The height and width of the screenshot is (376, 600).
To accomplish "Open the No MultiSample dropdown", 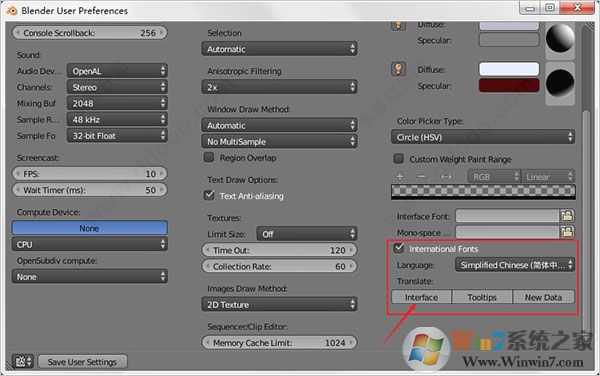I will point(279,142).
